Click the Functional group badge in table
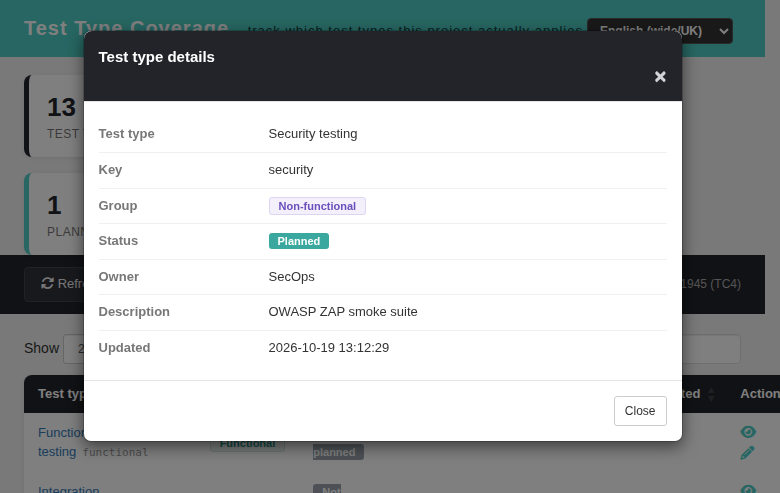The height and width of the screenshot is (493, 780). tap(247, 444)
